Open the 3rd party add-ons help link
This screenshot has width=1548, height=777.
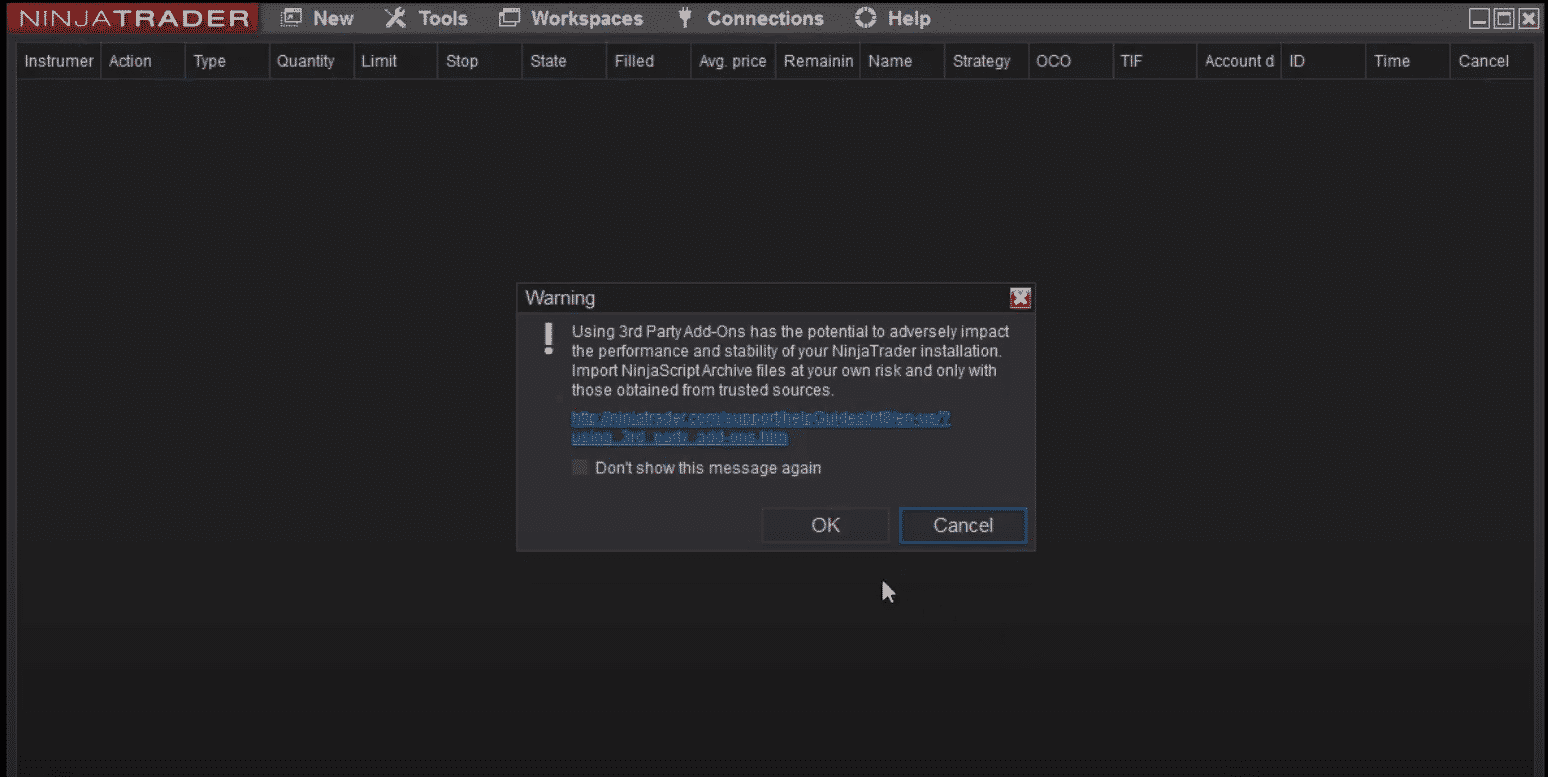tap(760, 428)
